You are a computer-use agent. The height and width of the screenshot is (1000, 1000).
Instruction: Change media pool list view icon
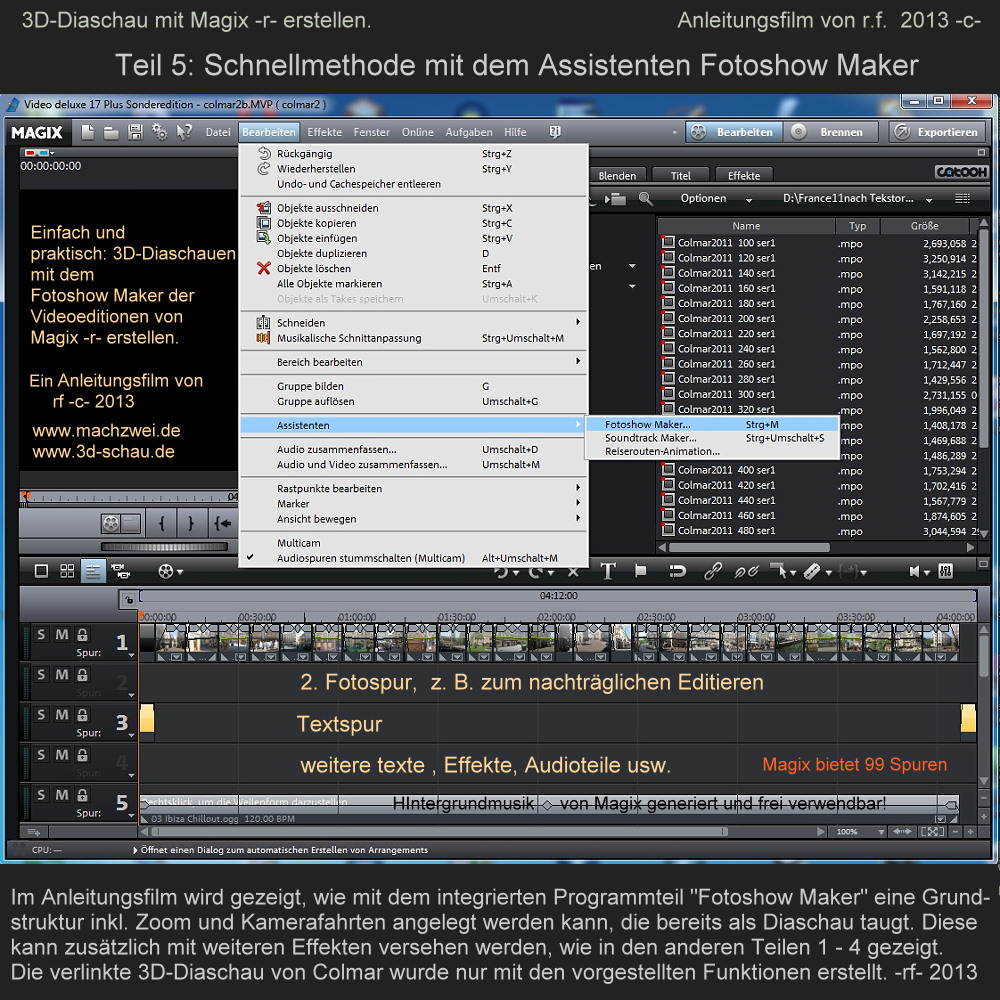coord(962,198)
